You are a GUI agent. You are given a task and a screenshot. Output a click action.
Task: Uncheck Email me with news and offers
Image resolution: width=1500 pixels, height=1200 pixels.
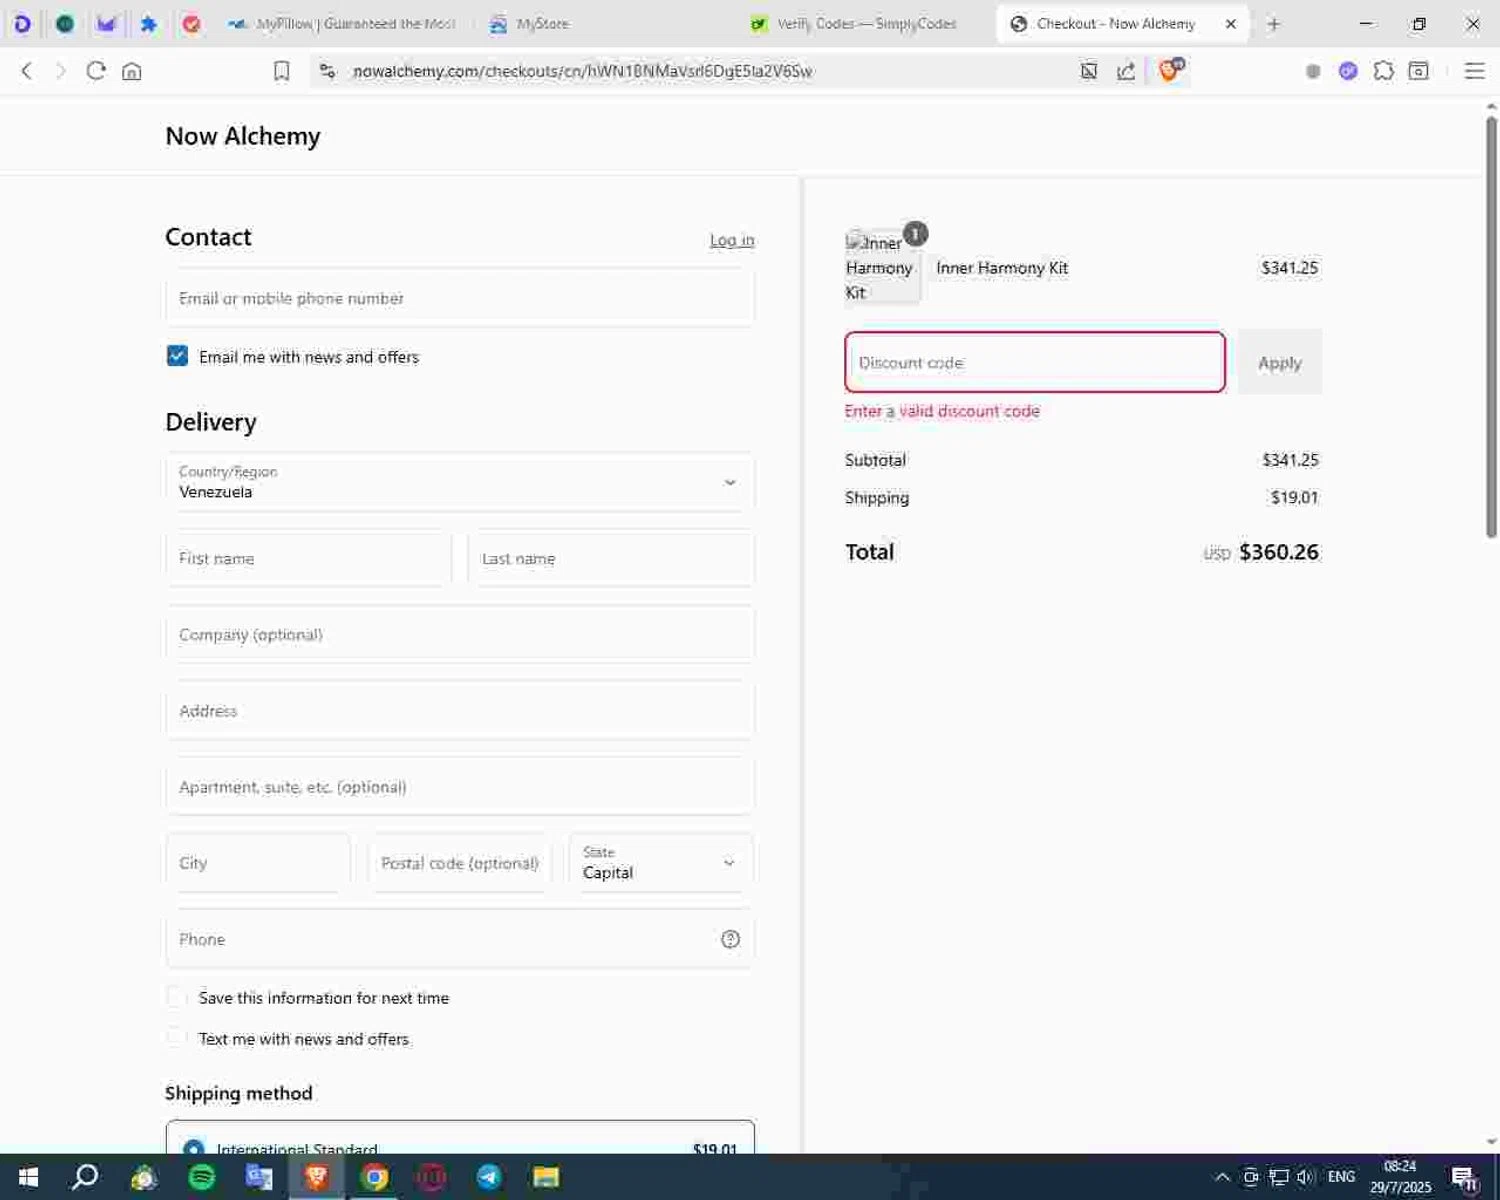pos(177,356)
